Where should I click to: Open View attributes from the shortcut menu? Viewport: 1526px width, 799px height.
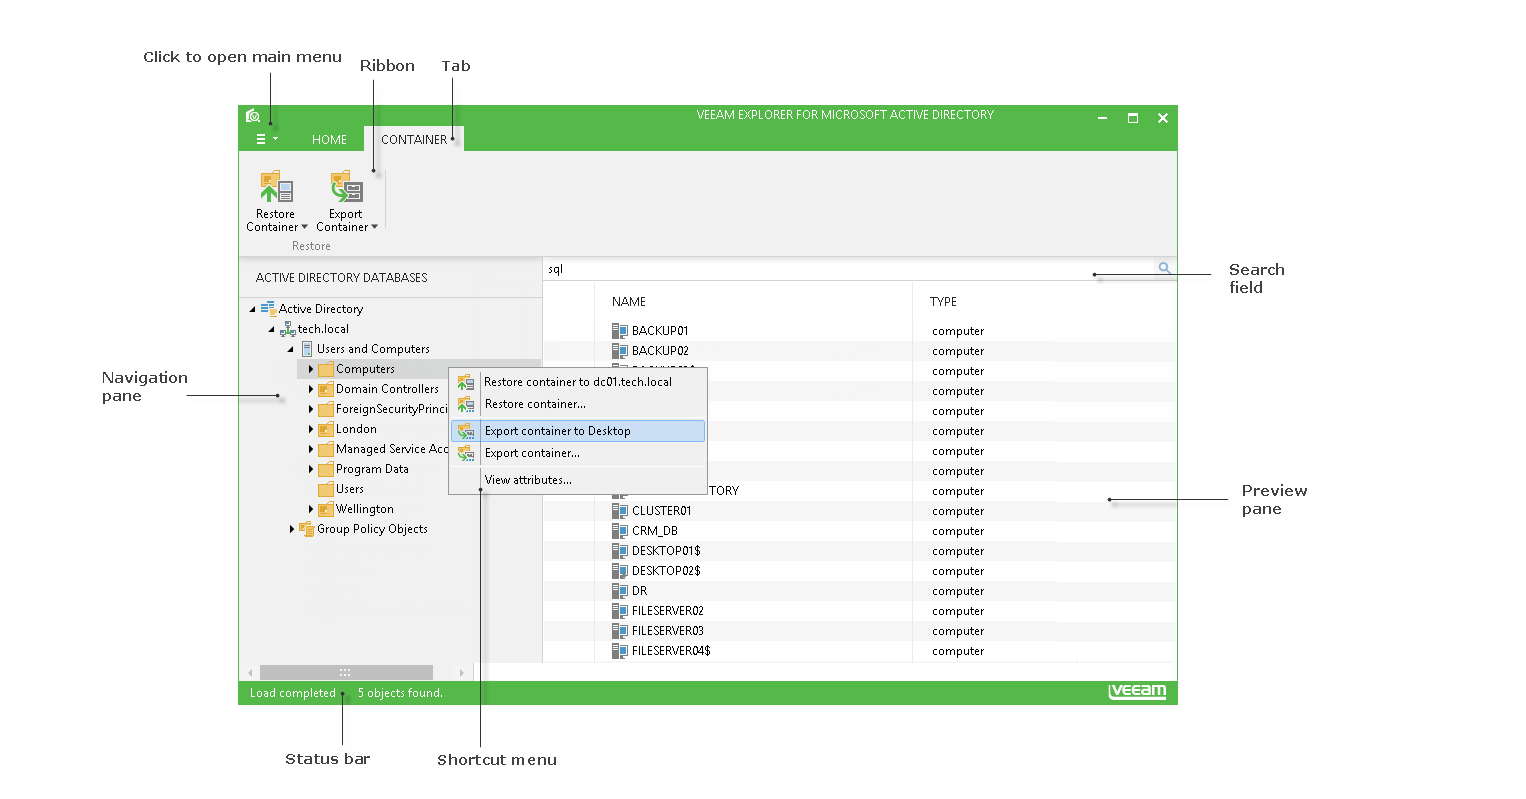[x=578, y=480]
